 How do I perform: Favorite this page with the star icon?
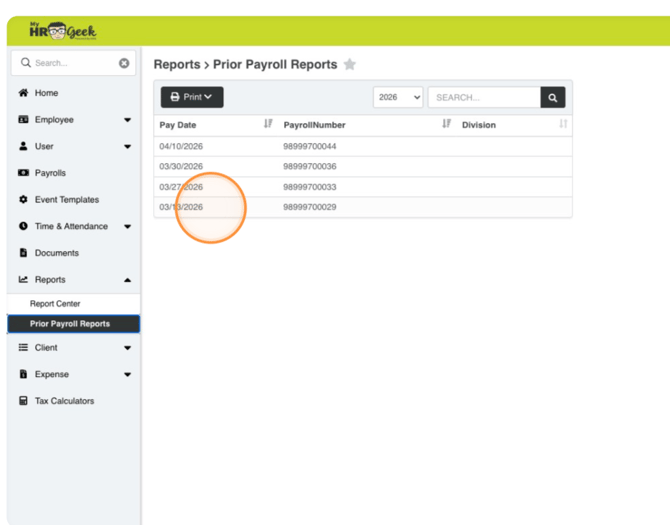pos(350,65)
